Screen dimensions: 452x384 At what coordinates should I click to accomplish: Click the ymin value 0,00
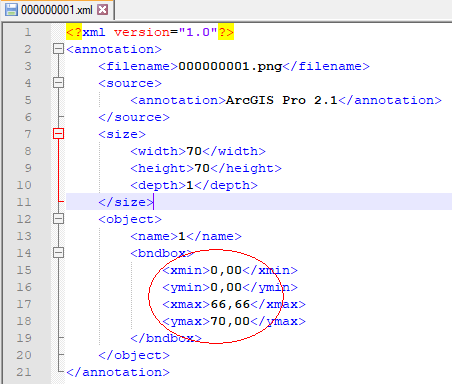tap(226, 287)
